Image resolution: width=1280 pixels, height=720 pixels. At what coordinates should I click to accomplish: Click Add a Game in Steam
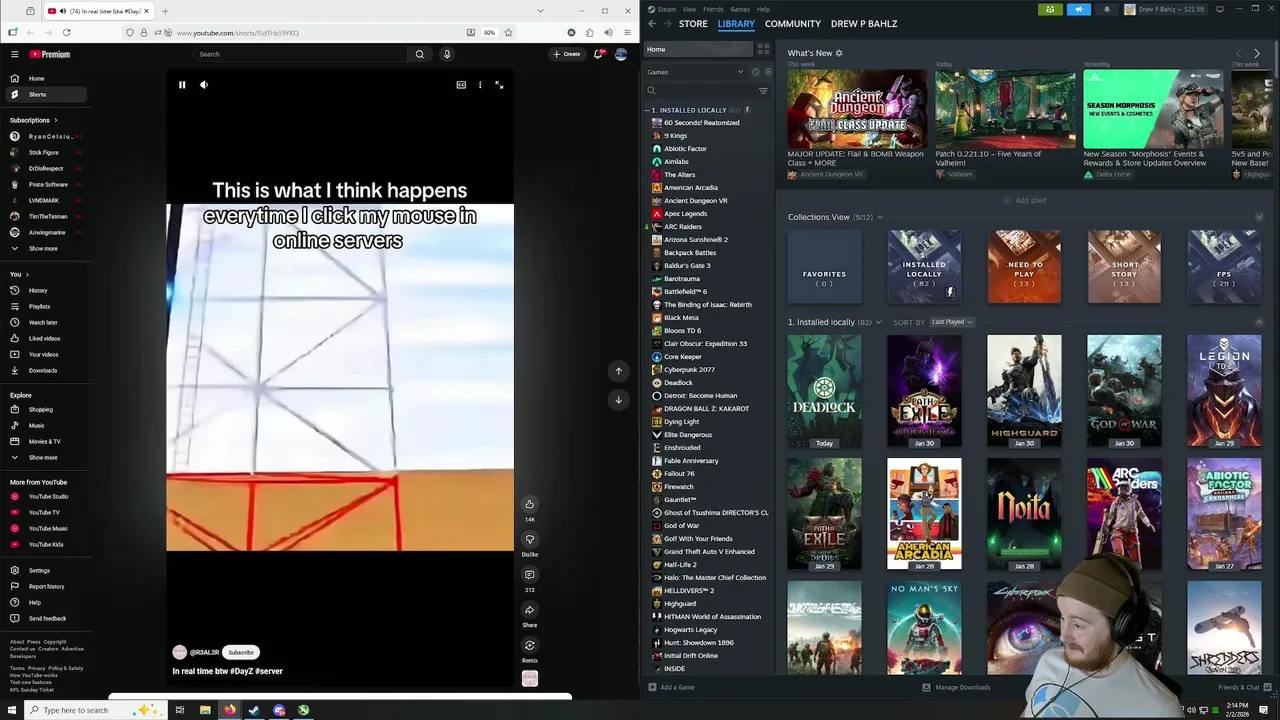(672, 687)
